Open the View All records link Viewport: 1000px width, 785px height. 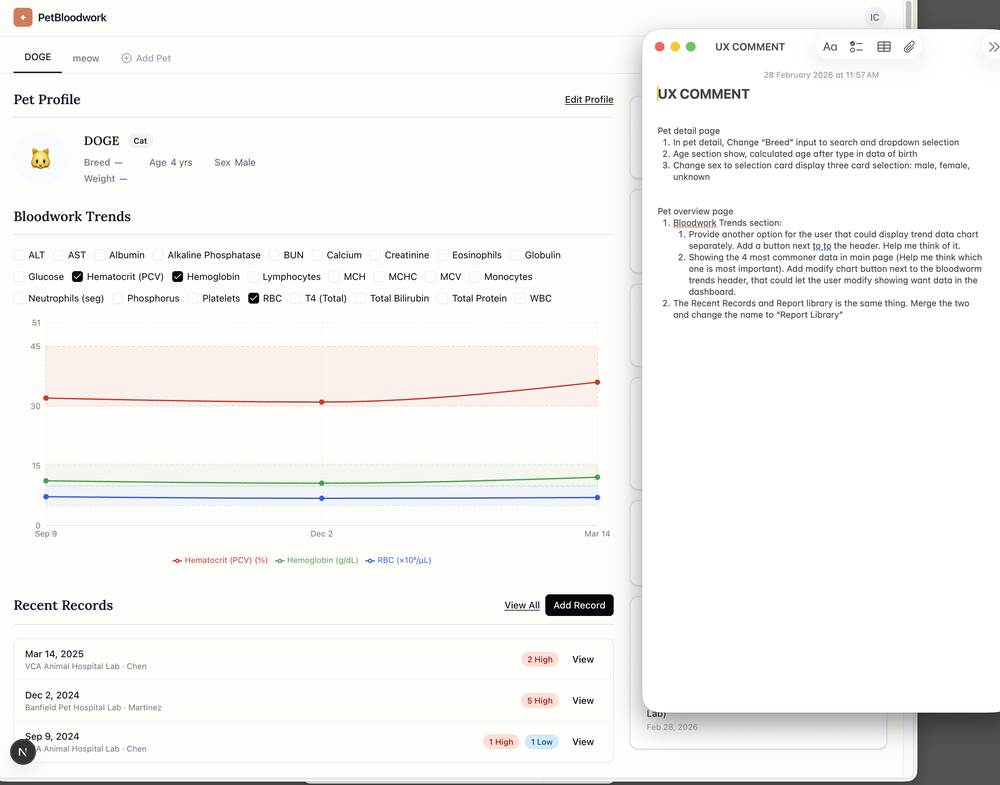(522, 605)
